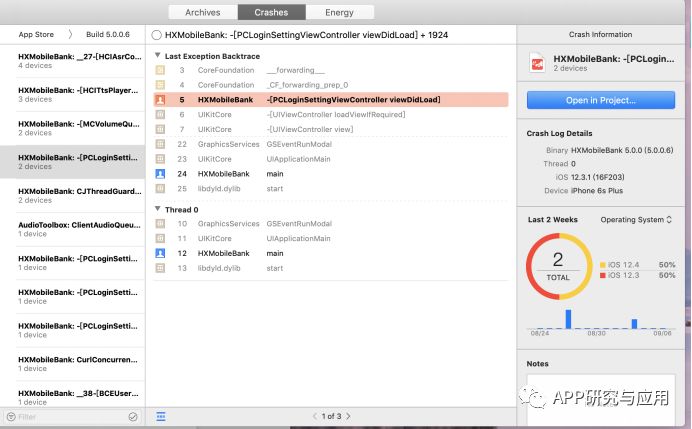
Task: Select the highlighted frame 5 viewDidLoad row
Action: coord(331,100)
